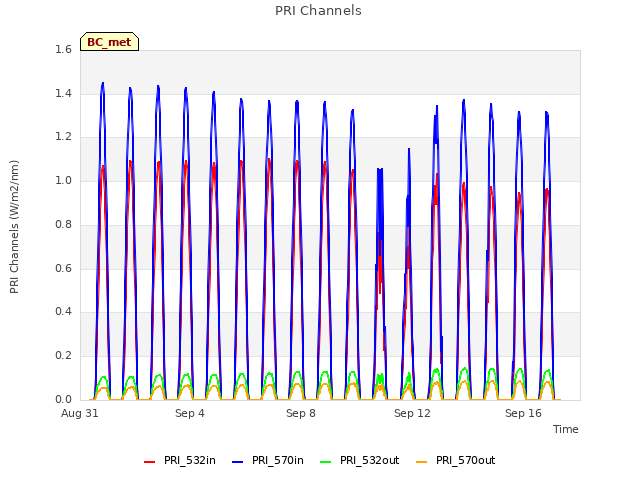The height and width of the screenshot is (480, 640).
Task: Click the isolated blue spike reaching 1.15 before Sep 12
Action: point(409,149)
